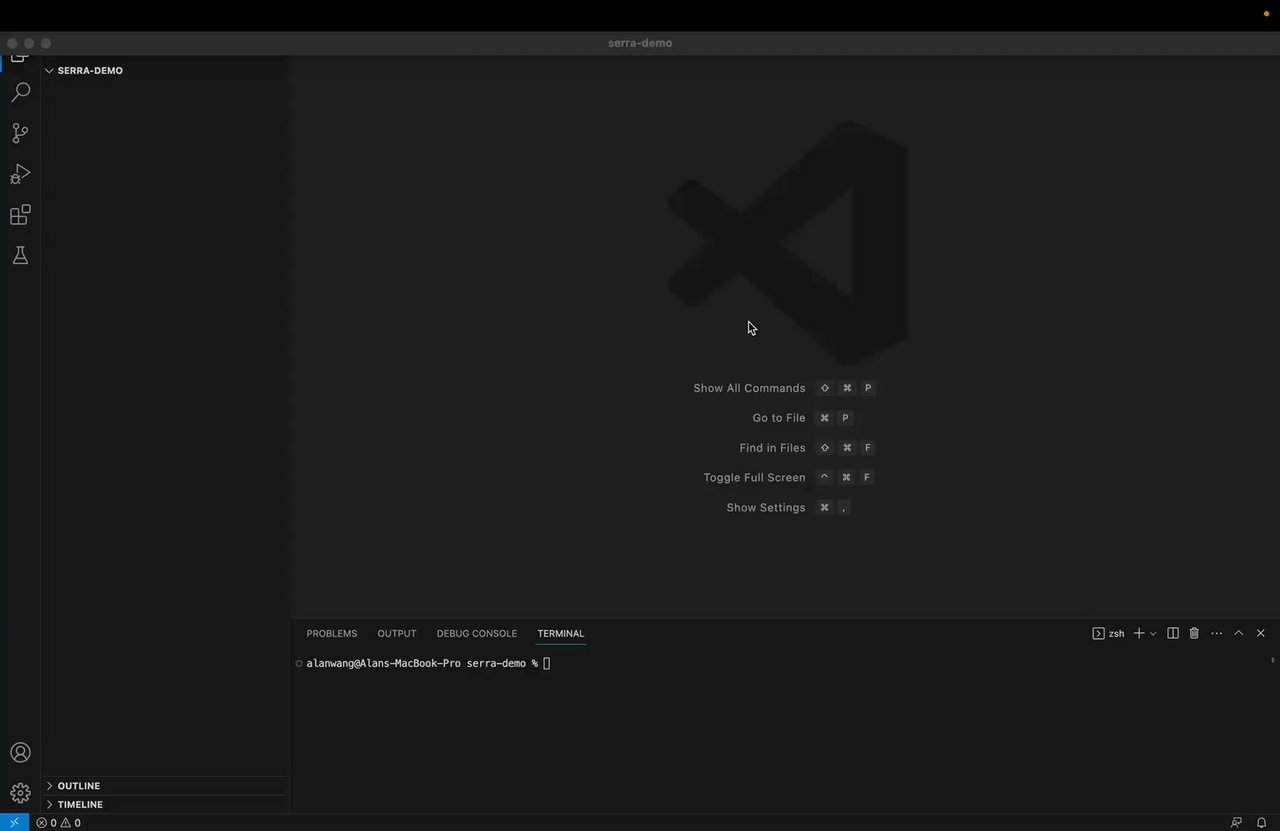Open notifications bell in status bar
The width and height of the screenshot is (1280, 831).
click(x=1262, y=823)
